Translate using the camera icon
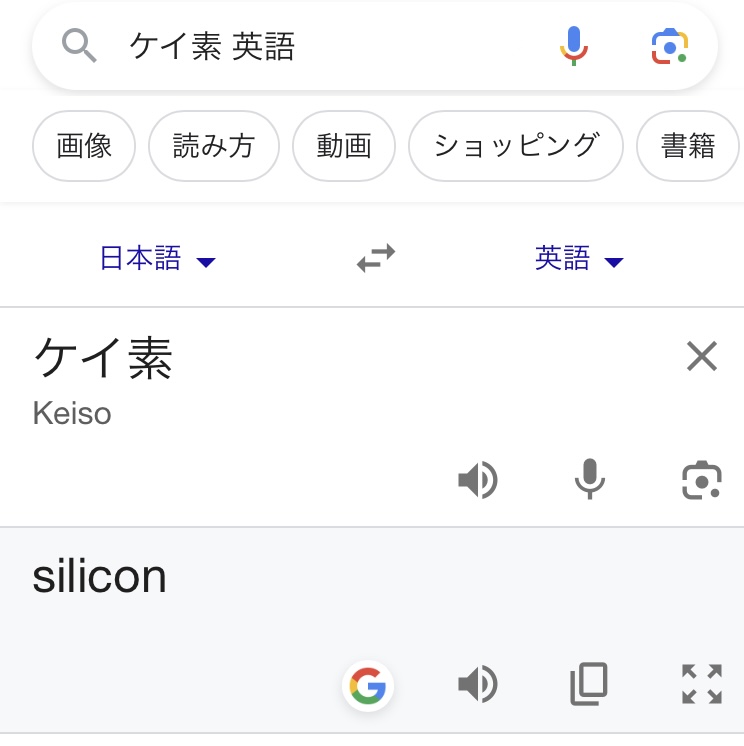 701,481
